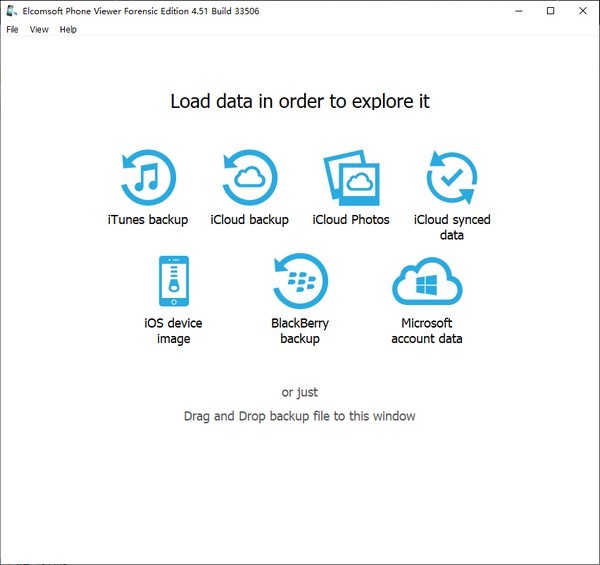Click the "Drag and Drop backup file" text

[258, 416]
